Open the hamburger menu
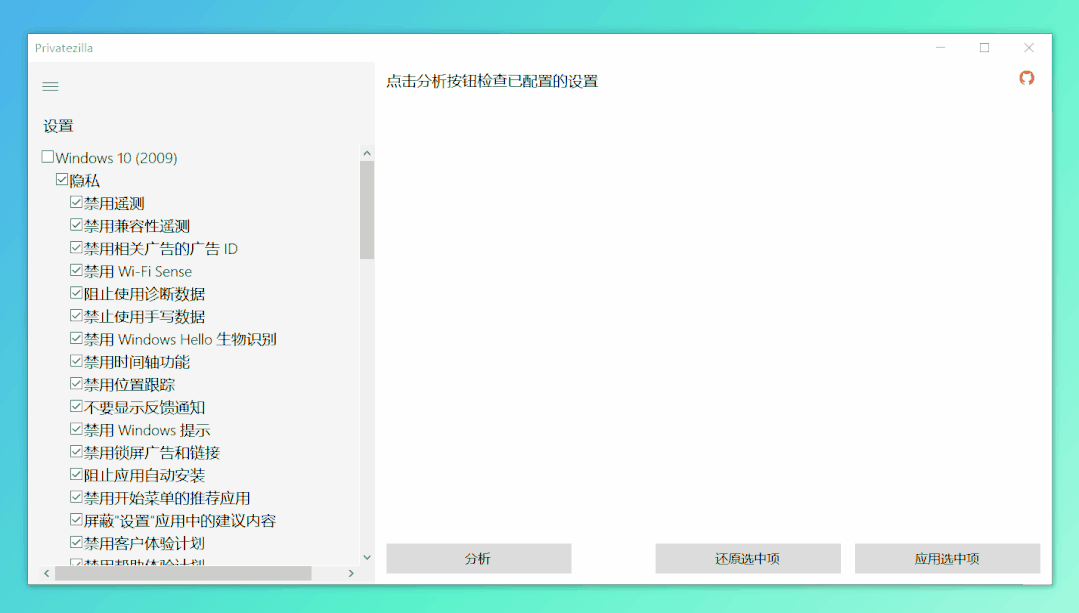 click(x=50, y=86)
